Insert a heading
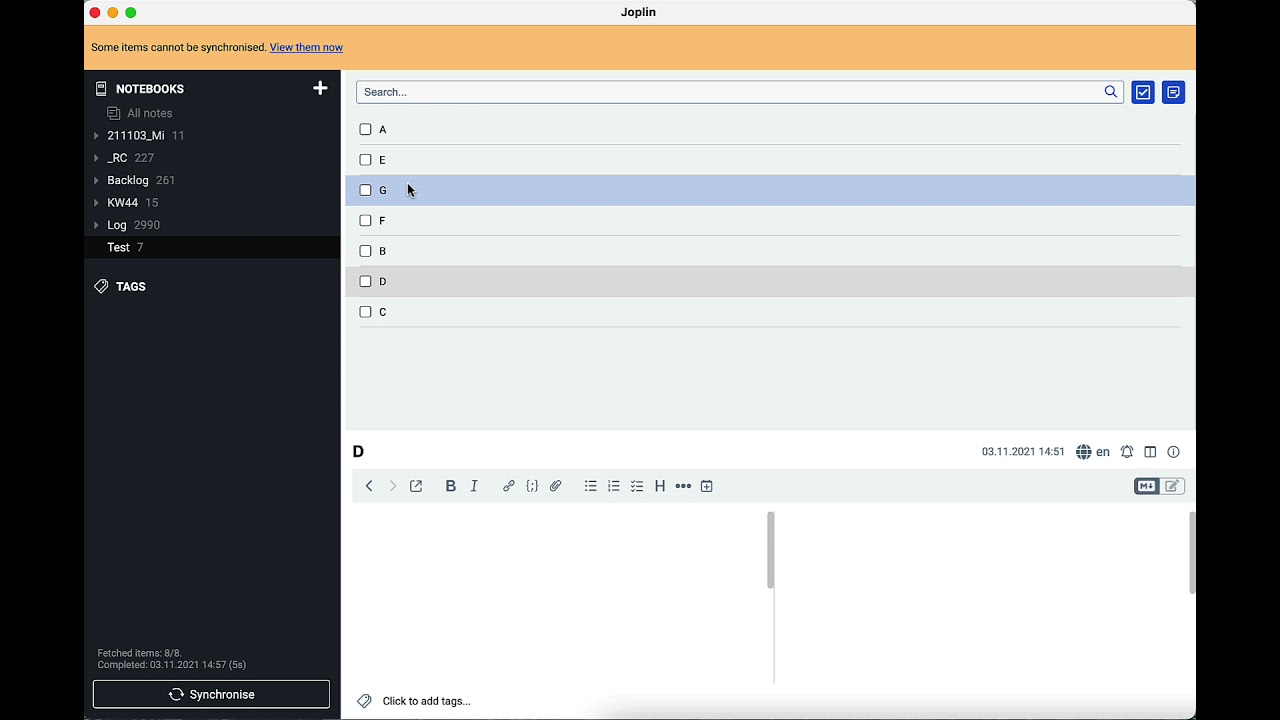This screenshot has width=1280, height=720. (x=660, y=486)
